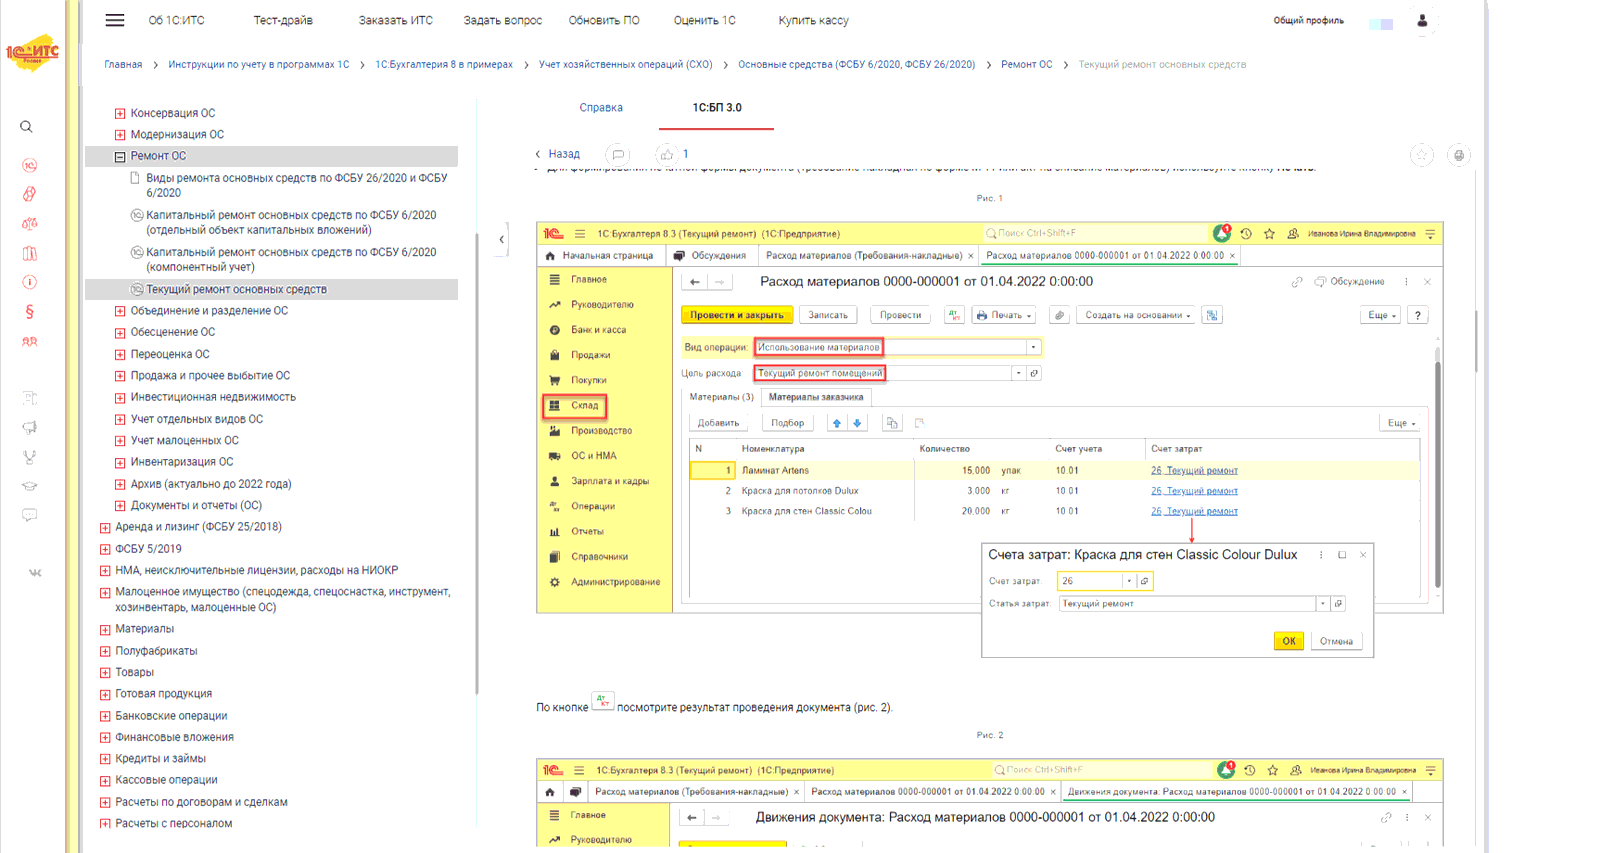The image size is (1600, 853).
Task: Click the print page icon
Action: pyautogui.click(x=1459, y=155)
